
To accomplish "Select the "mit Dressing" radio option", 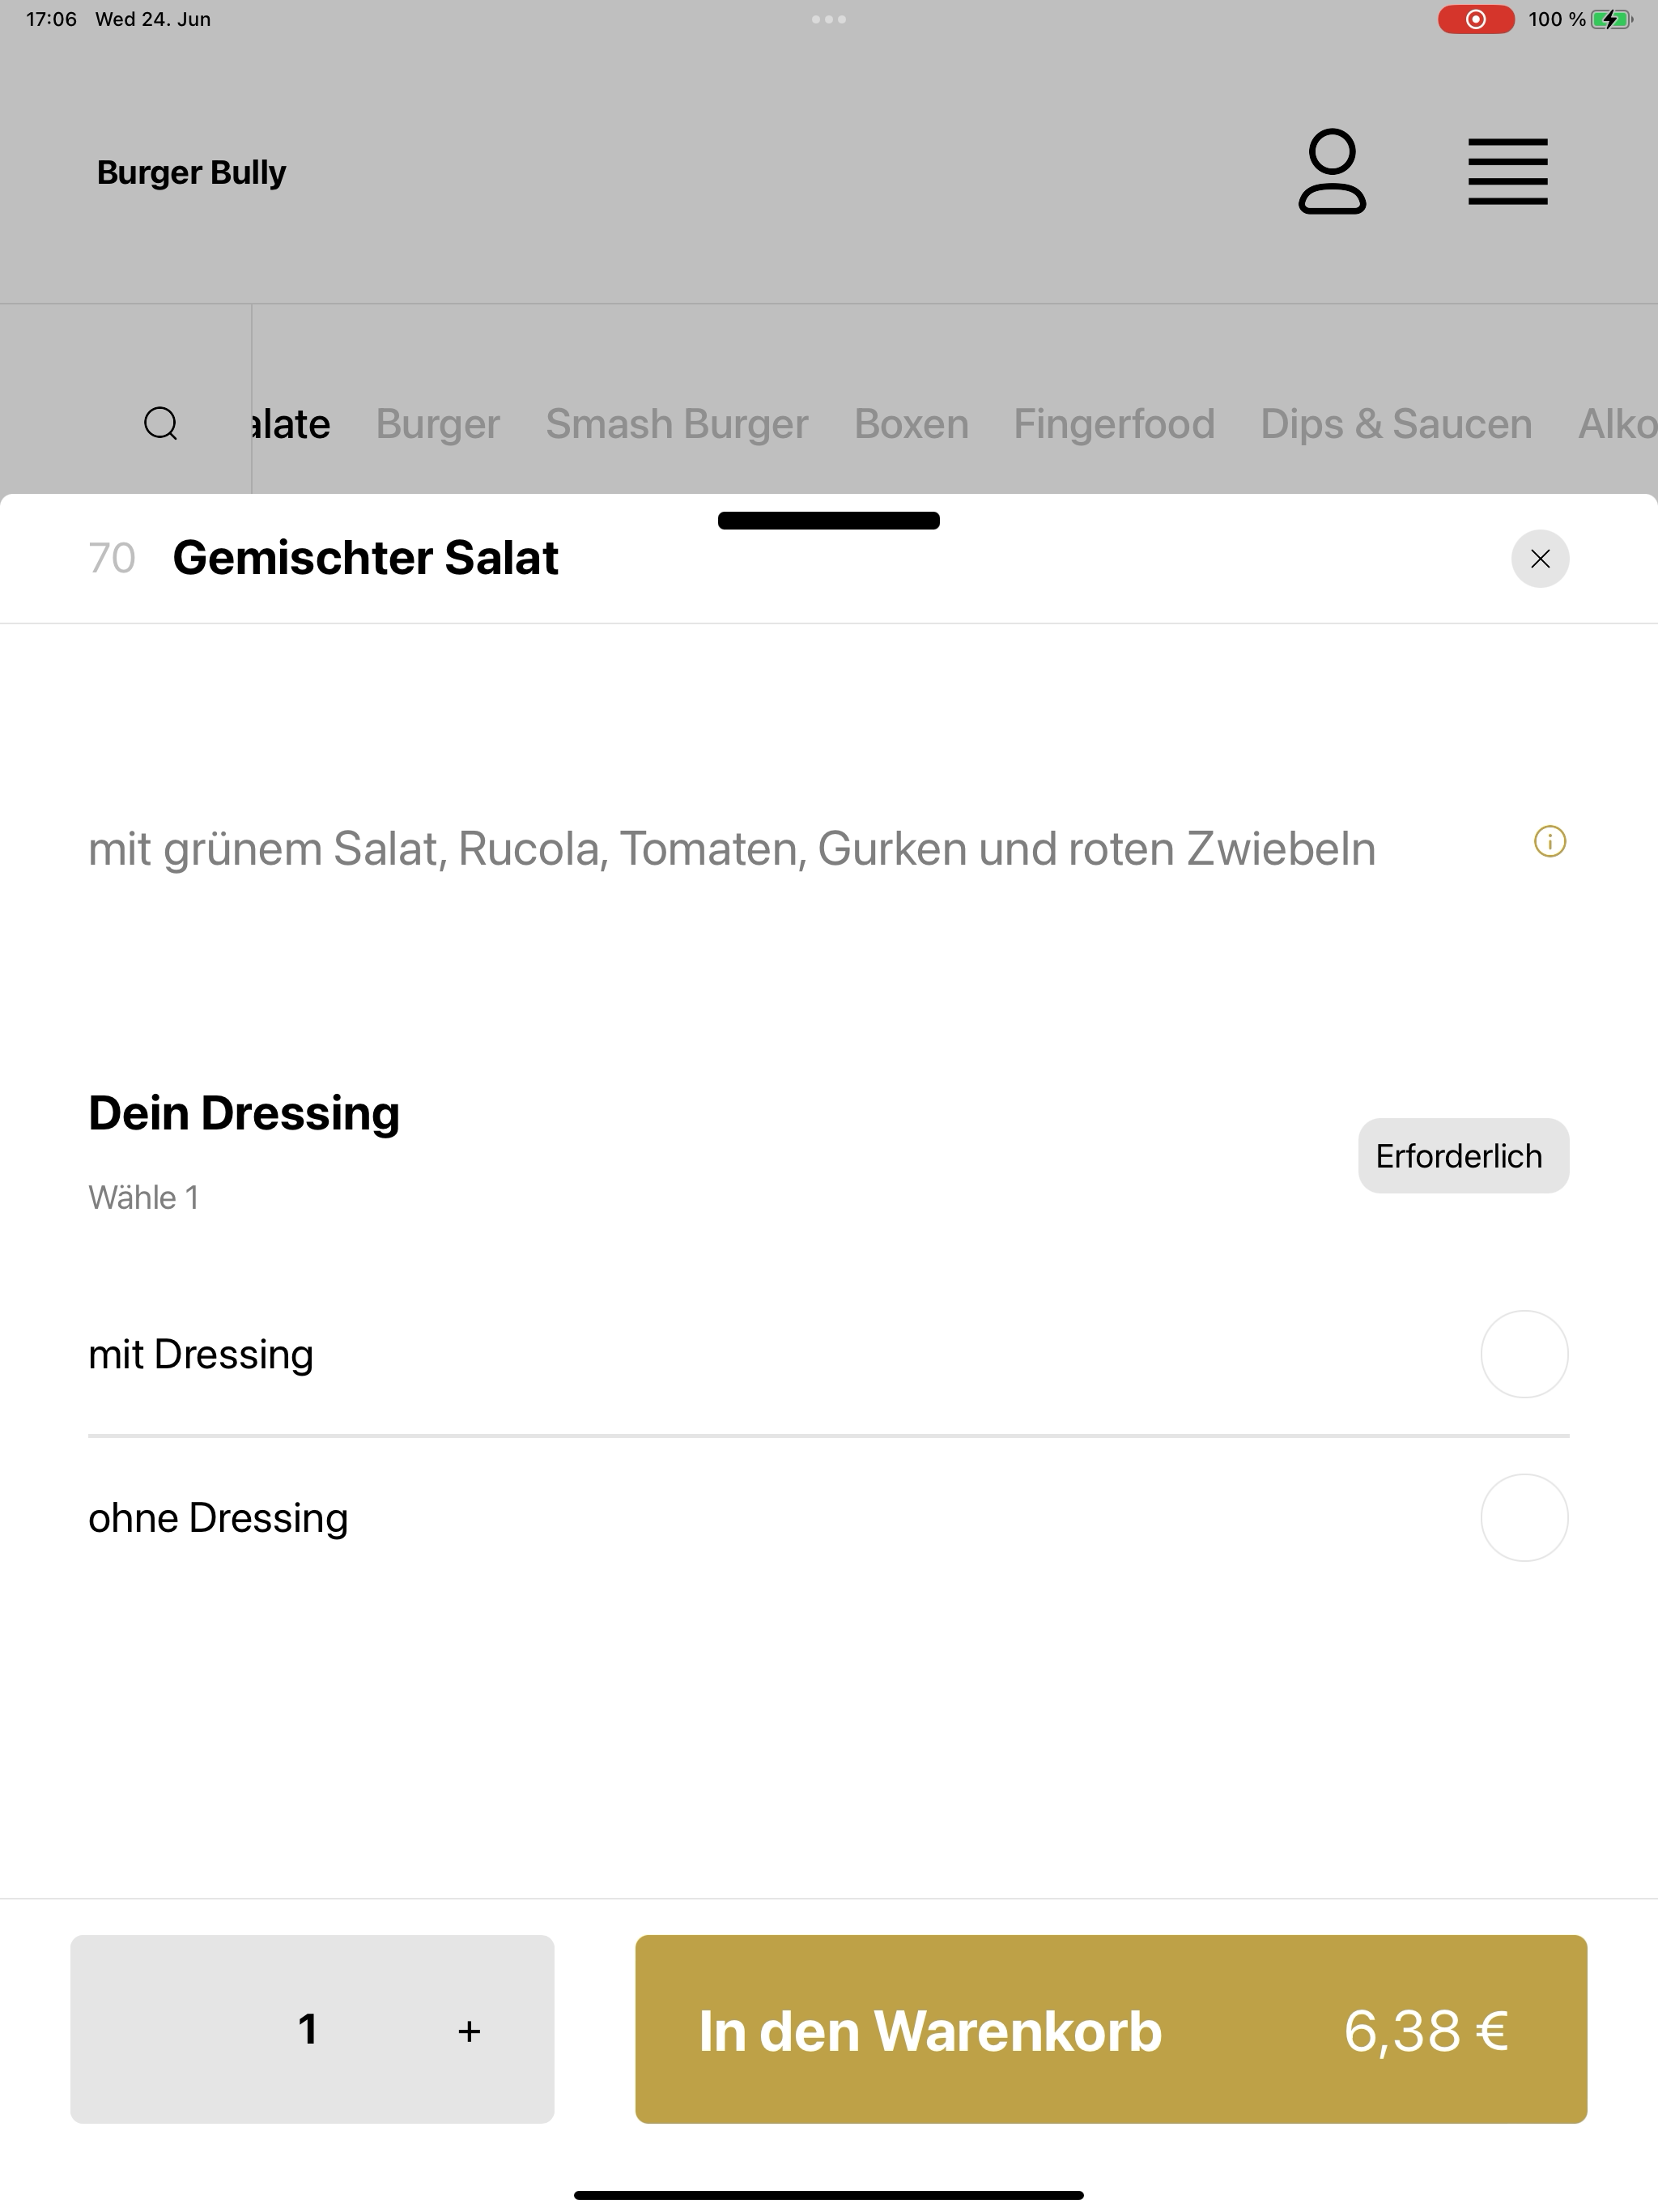I will 1524,1354.
